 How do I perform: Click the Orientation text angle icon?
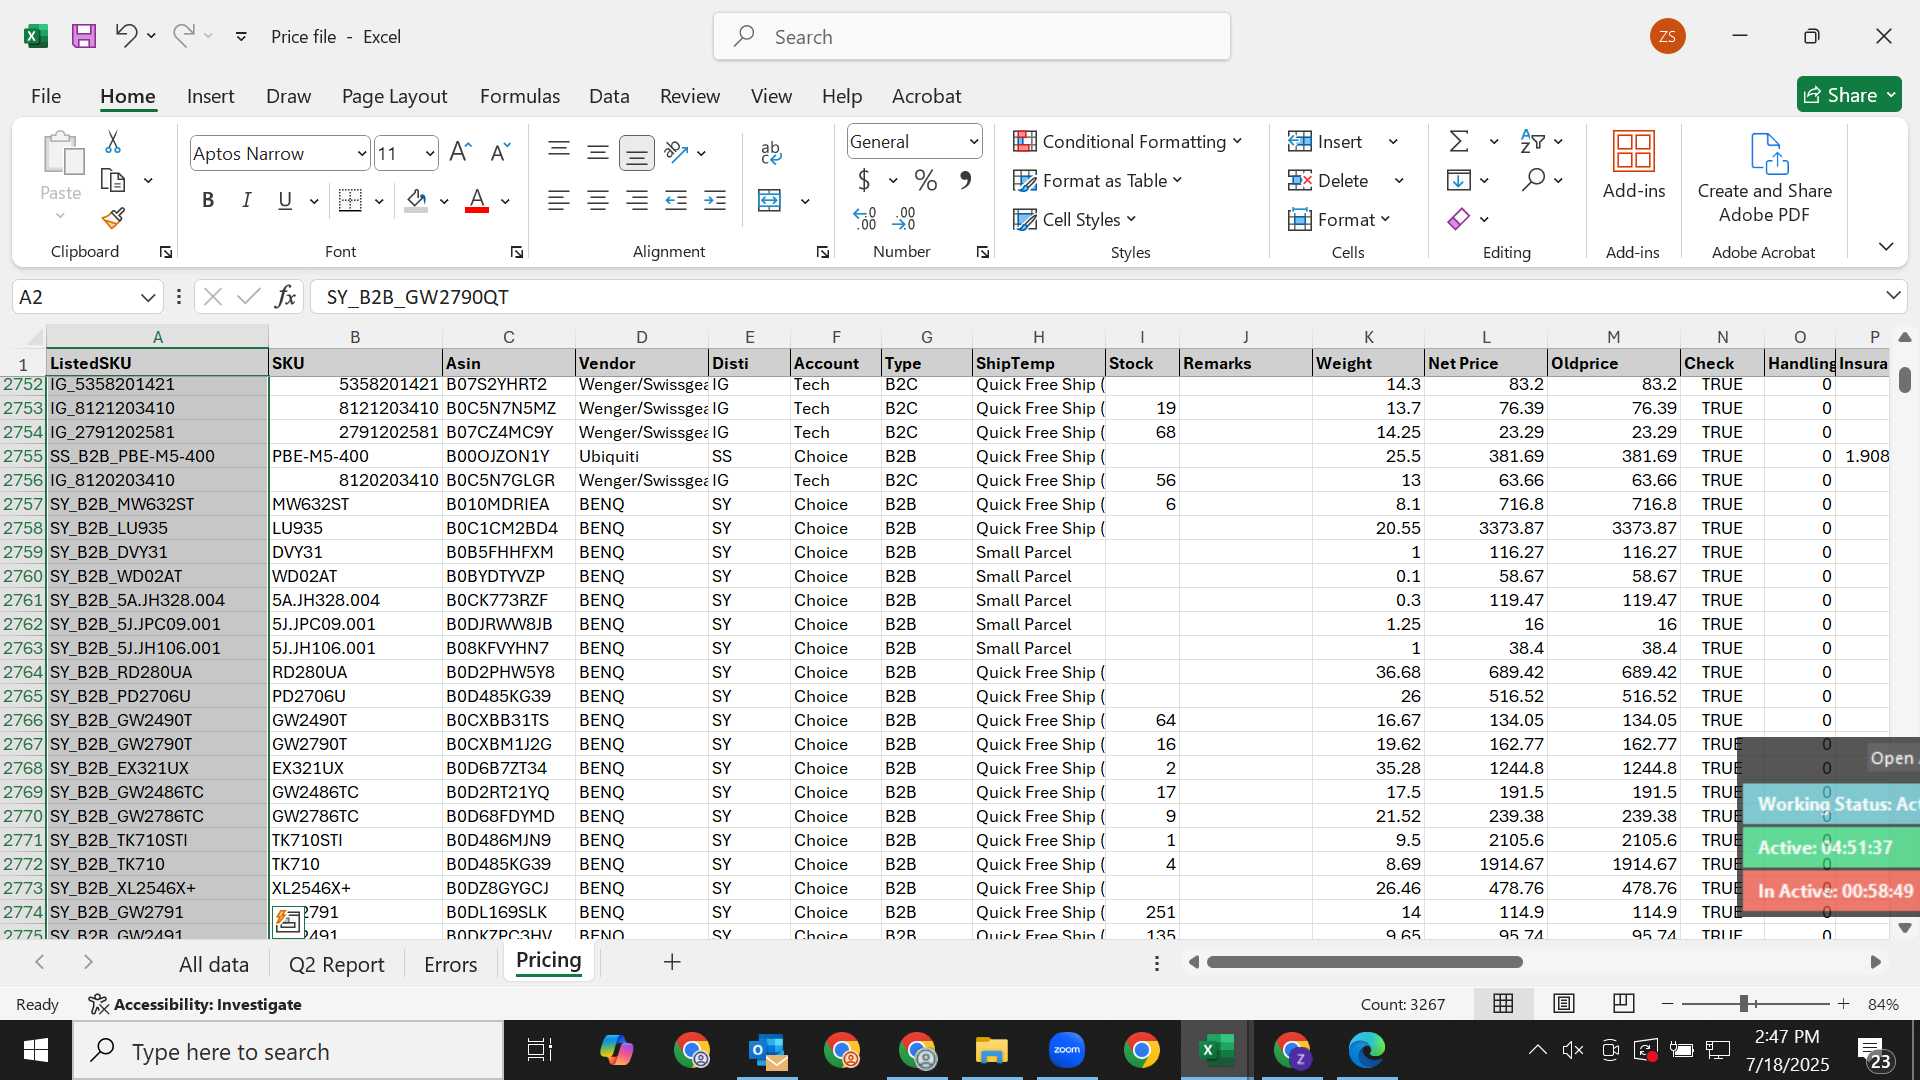pyautogui.click(x=677, y=152)
